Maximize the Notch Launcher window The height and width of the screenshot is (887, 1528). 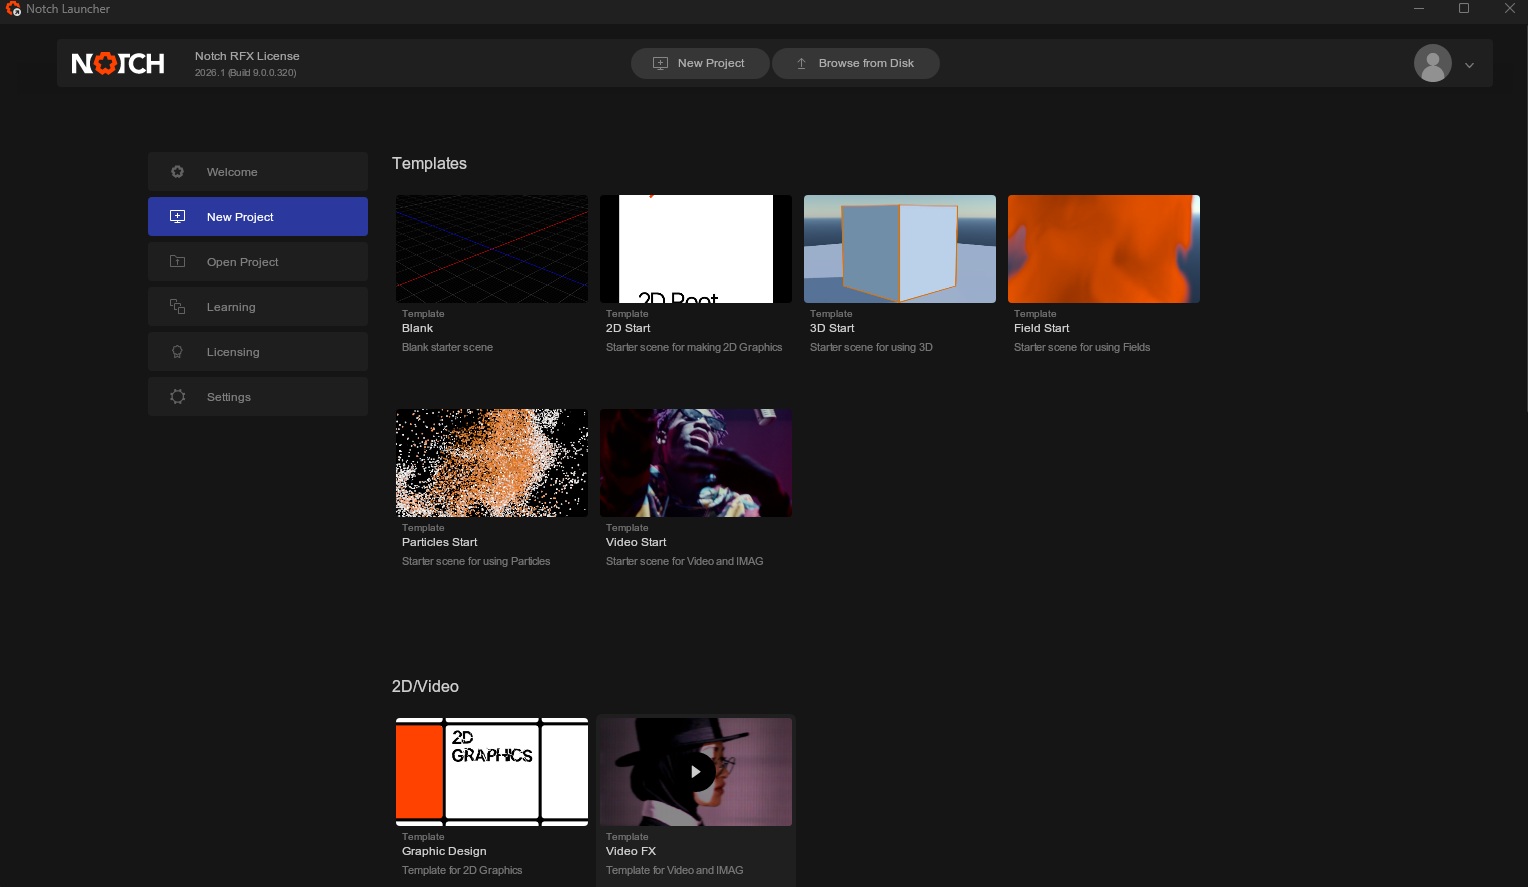(1464, 9)
